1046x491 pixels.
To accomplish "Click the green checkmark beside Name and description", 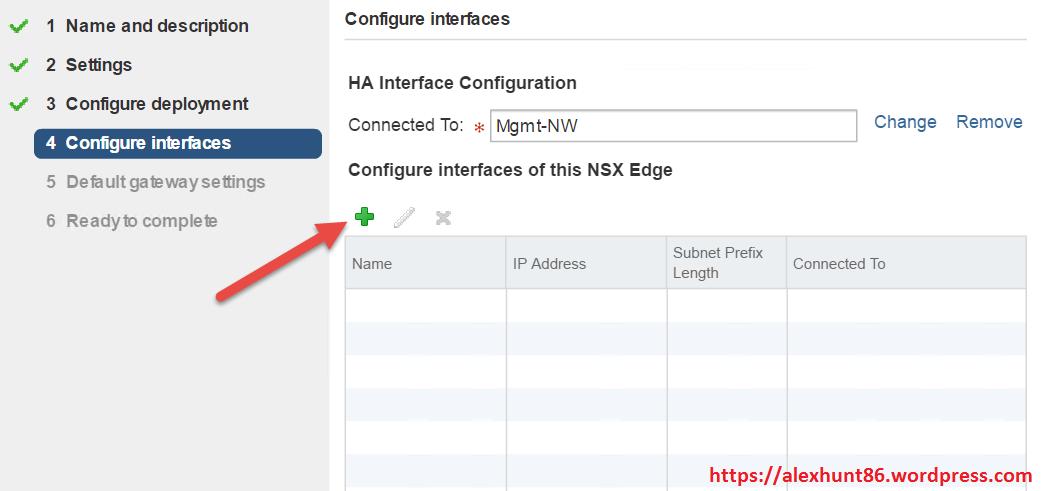I will point(18,26).
